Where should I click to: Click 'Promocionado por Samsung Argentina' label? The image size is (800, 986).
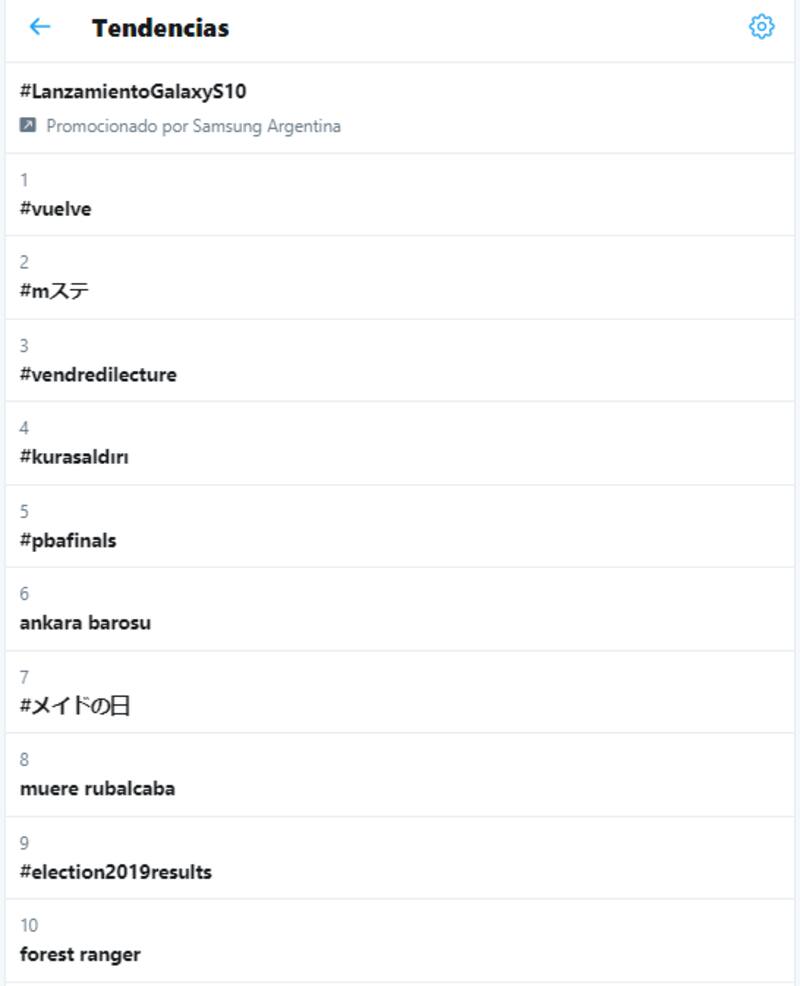pos(193,126)
